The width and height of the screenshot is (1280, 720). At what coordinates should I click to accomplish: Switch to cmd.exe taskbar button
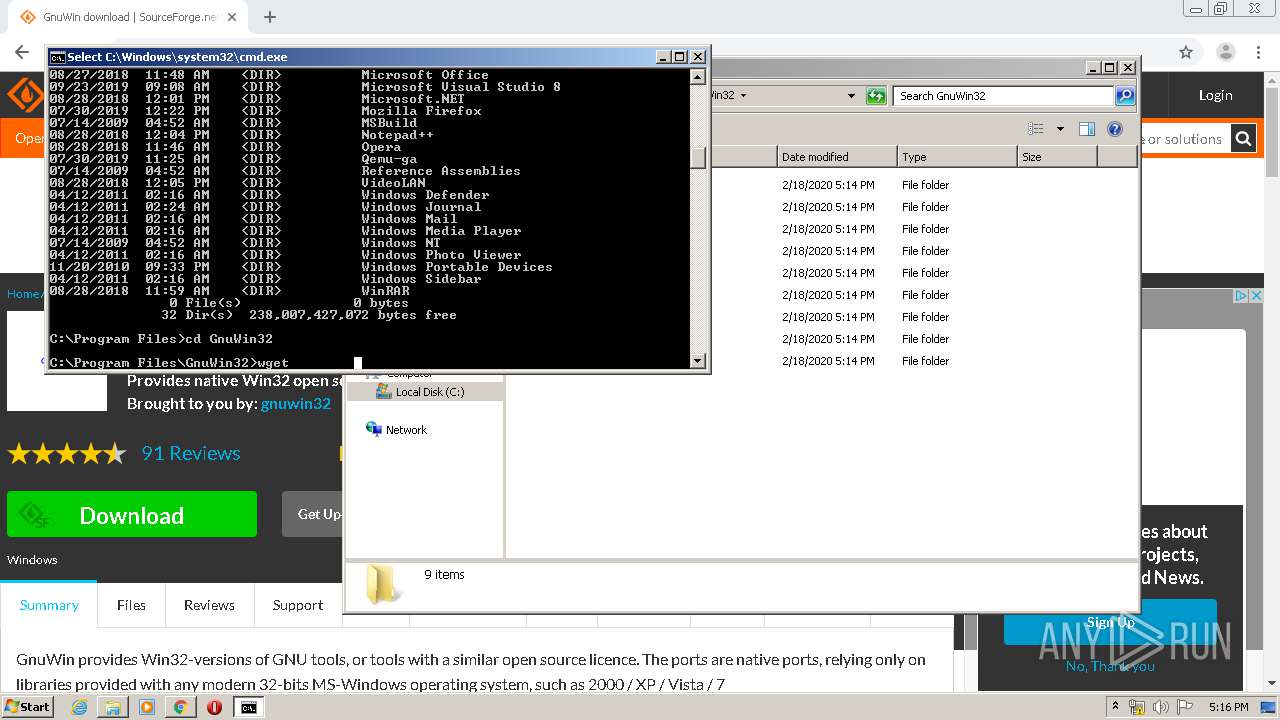click(249, 707)
